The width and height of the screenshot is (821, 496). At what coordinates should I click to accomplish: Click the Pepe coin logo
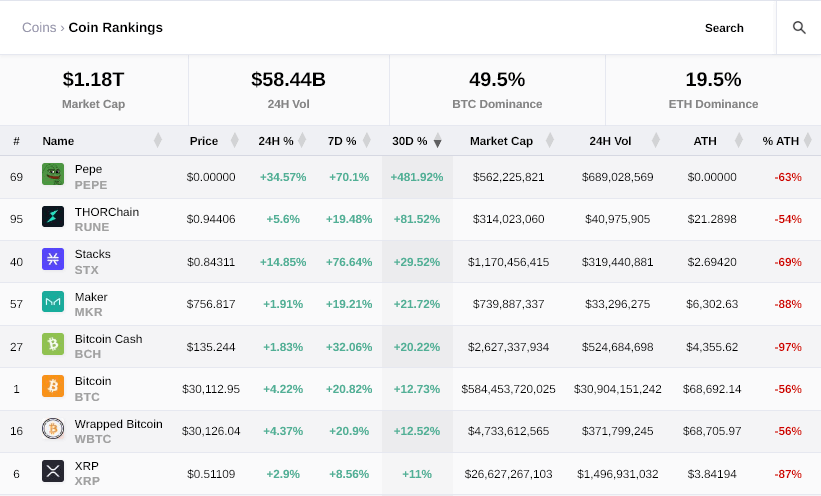click(53, 174)
